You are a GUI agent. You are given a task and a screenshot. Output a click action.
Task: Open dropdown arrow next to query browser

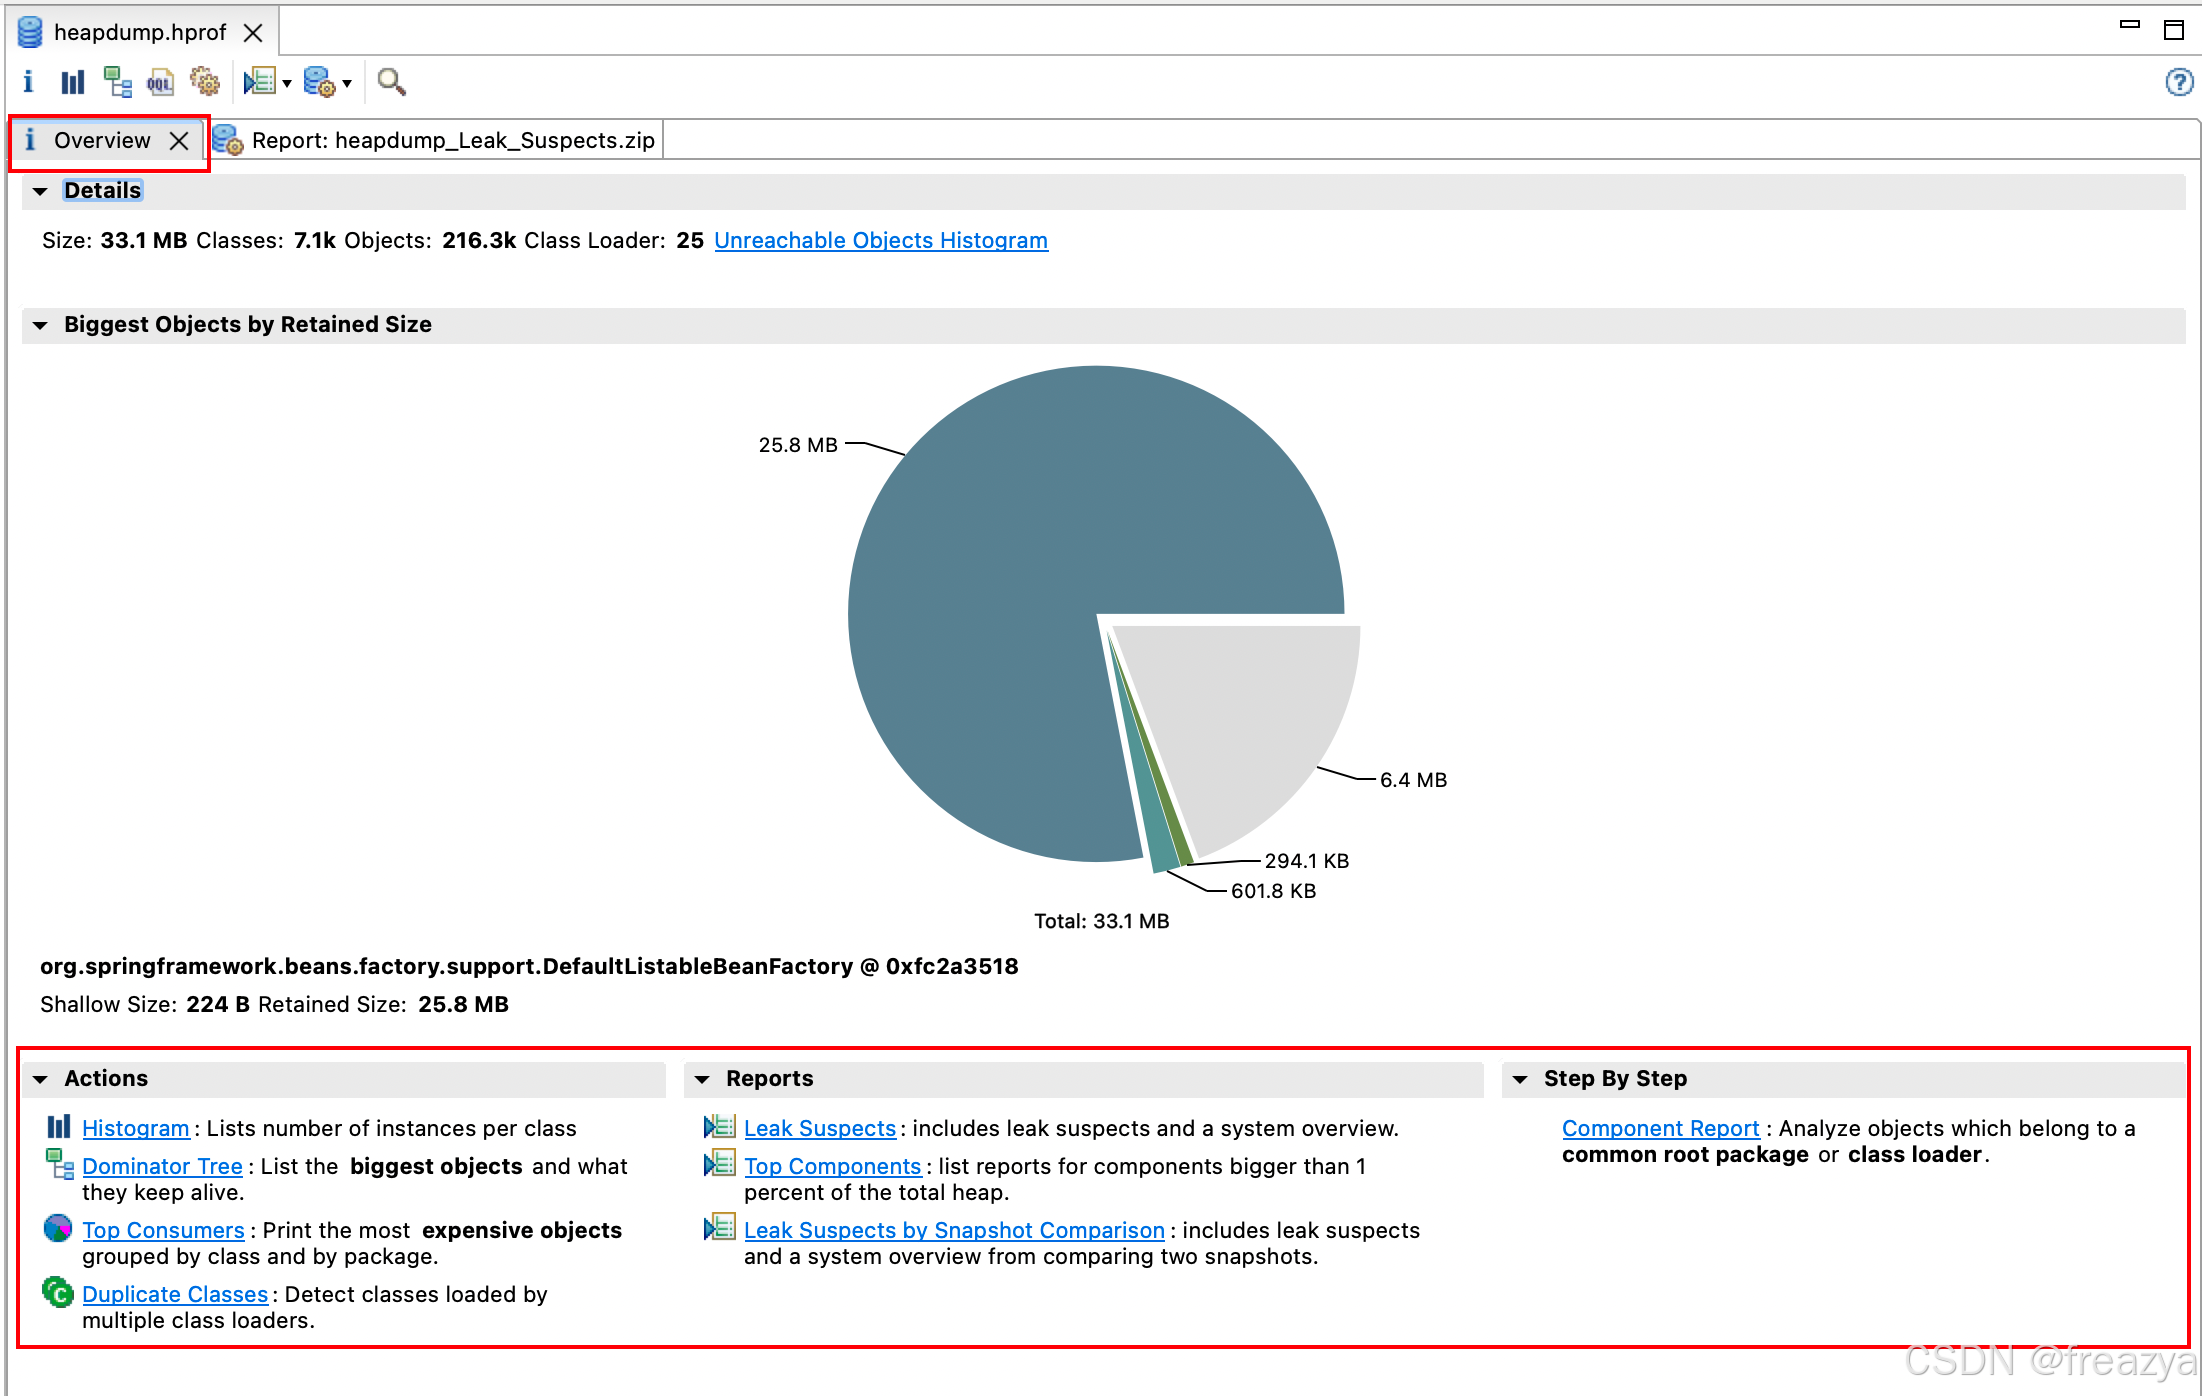347,83
